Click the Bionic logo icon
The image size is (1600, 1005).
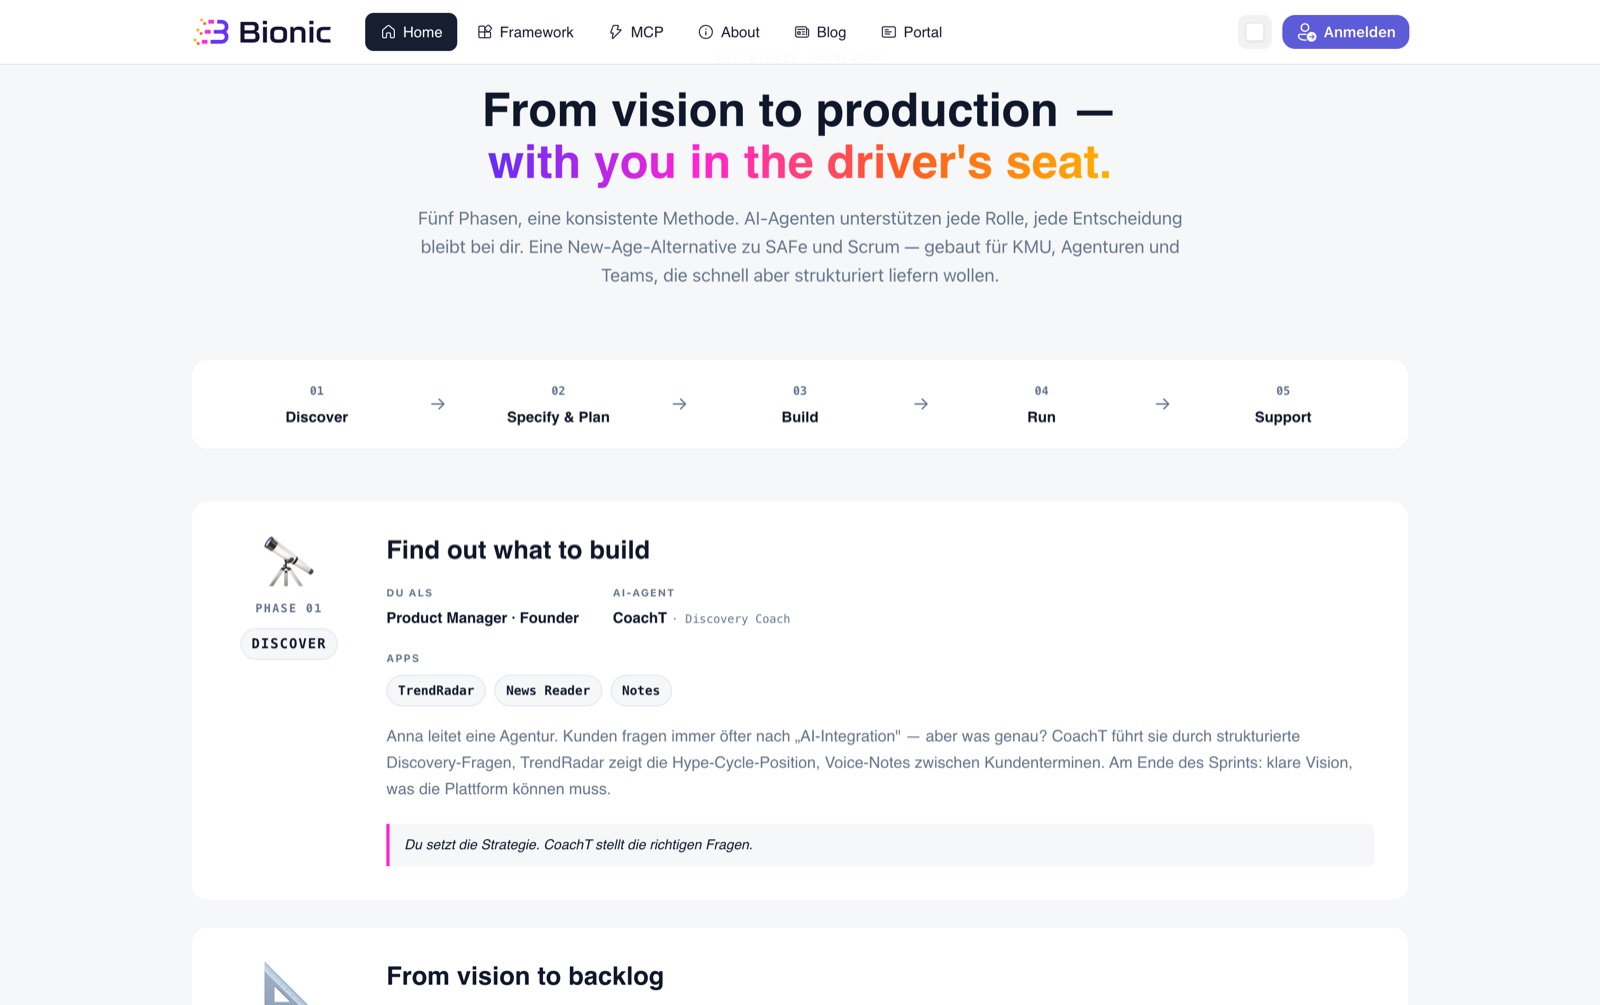pyautogui.click(x=211, y=32)
